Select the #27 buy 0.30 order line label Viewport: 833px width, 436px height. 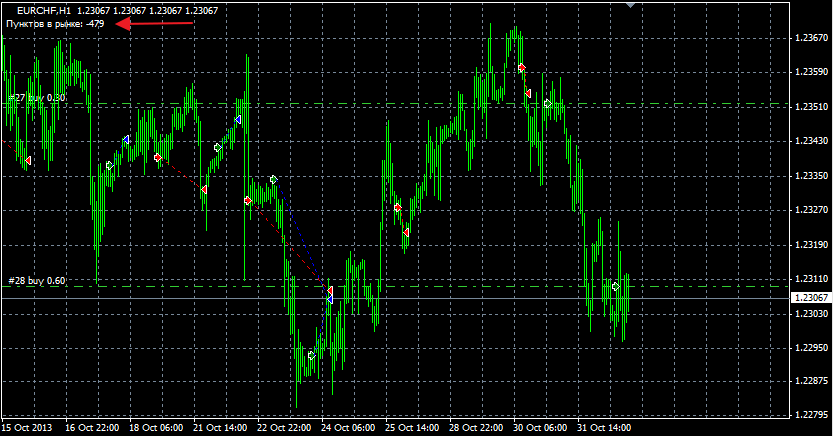(x=37, y=98)
